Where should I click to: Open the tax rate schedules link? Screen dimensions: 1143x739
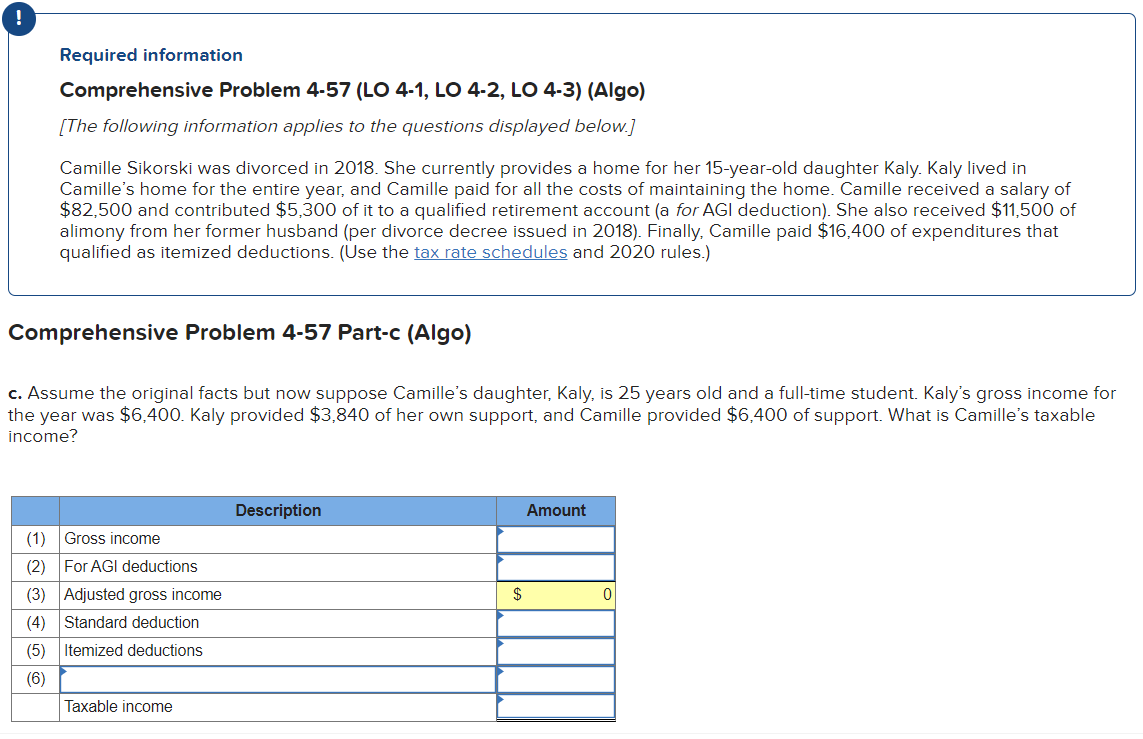tap(491, 252)
